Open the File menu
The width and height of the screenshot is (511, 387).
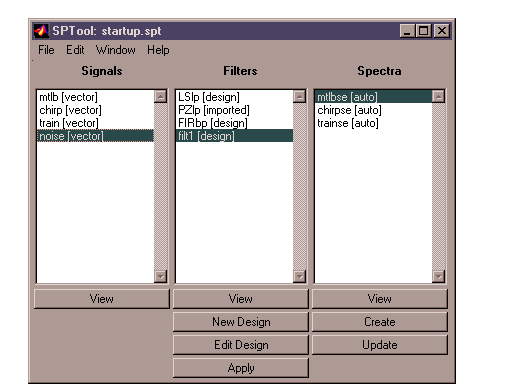tap(46, 50)
